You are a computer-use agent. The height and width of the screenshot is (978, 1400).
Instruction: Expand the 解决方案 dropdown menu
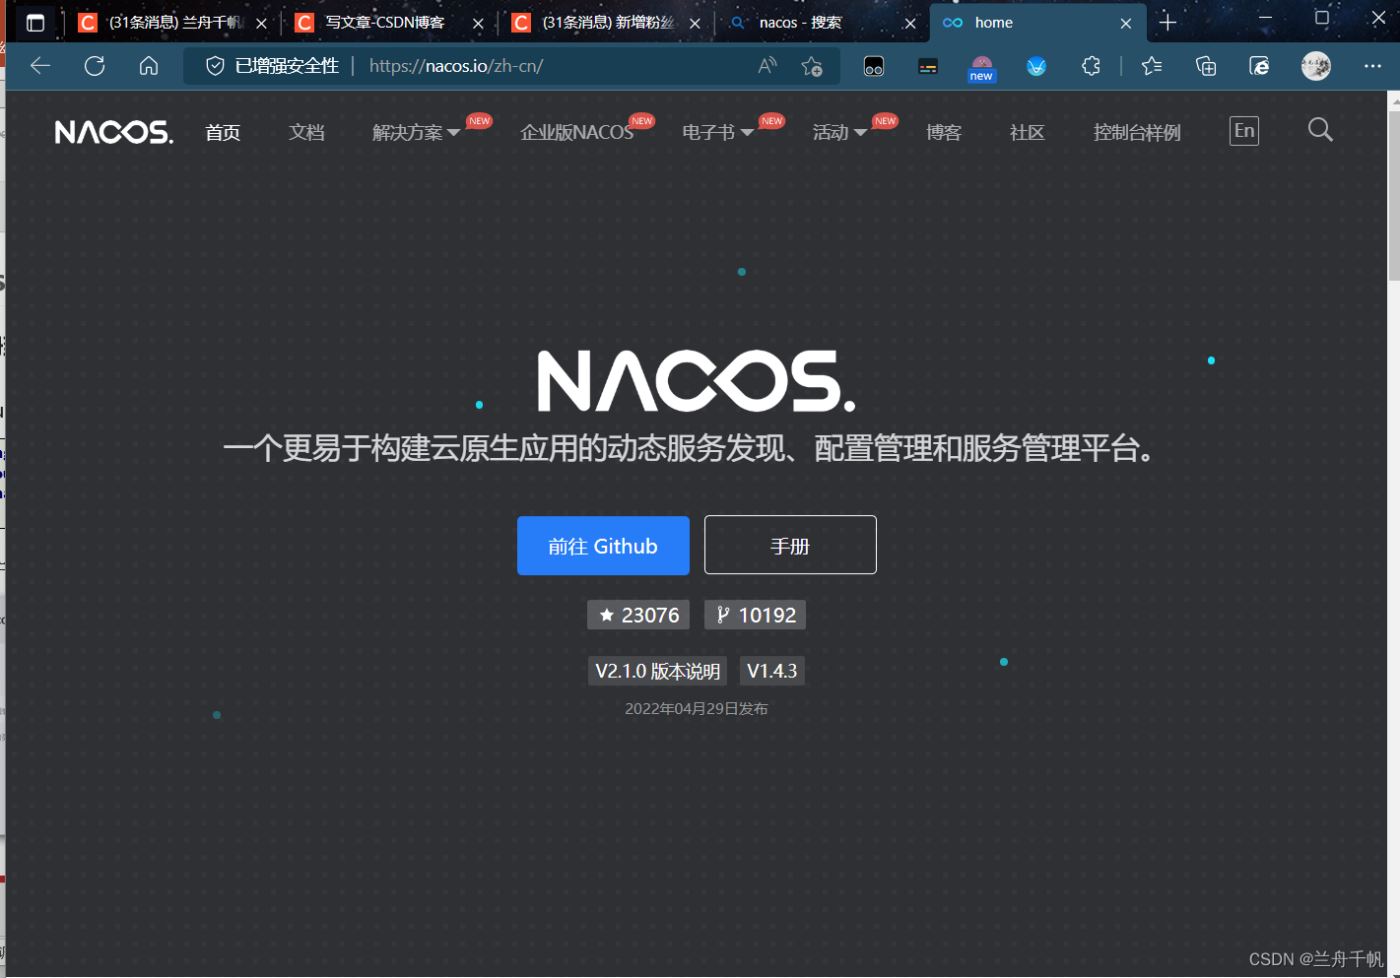click(416, 132)
